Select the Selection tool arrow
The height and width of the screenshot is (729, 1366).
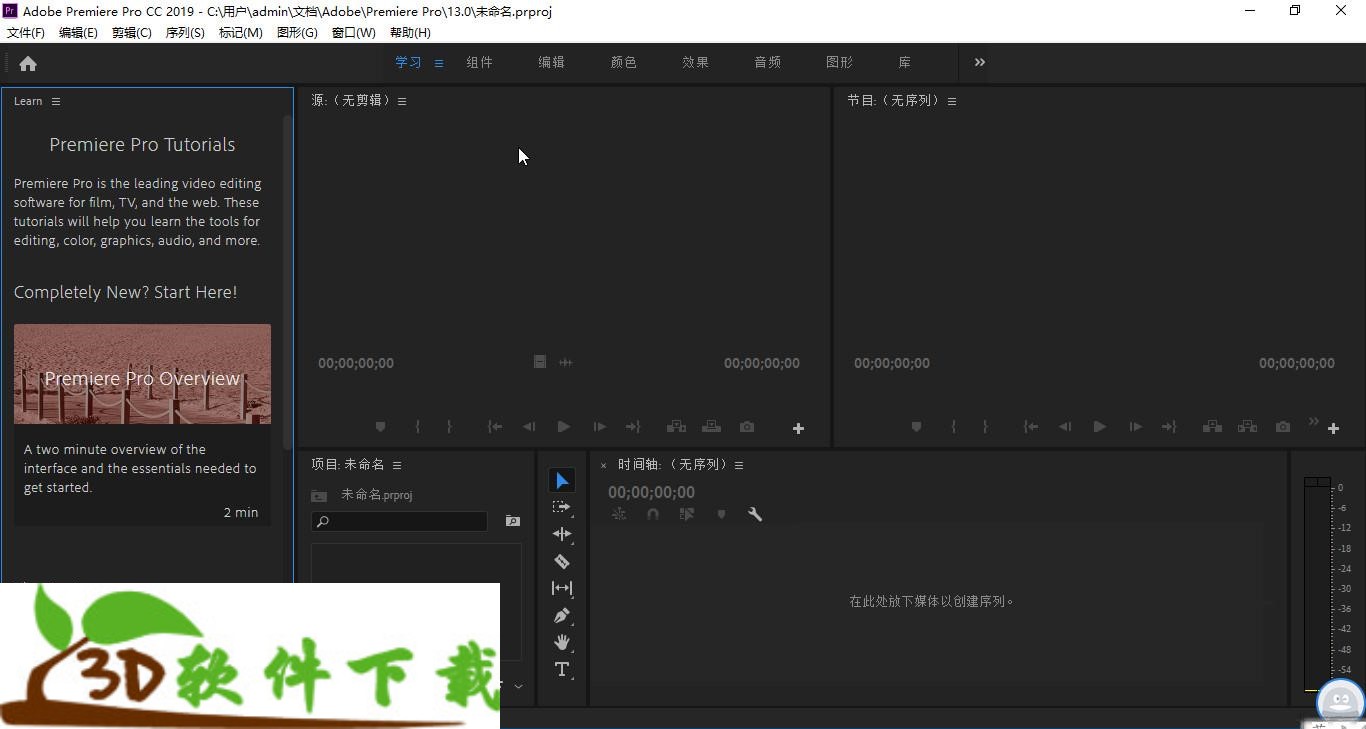pyautogui.click(x=562, y=481)
